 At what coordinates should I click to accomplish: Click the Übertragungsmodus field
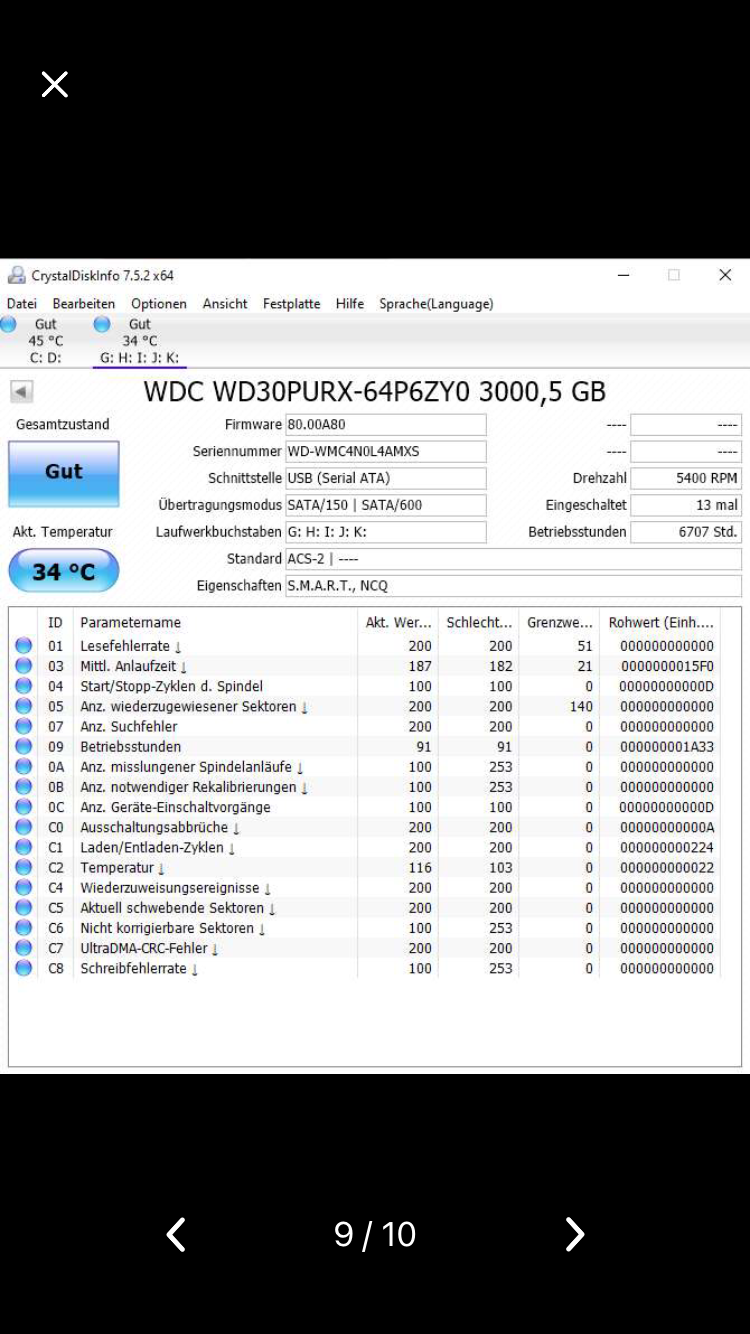[386, 506]
